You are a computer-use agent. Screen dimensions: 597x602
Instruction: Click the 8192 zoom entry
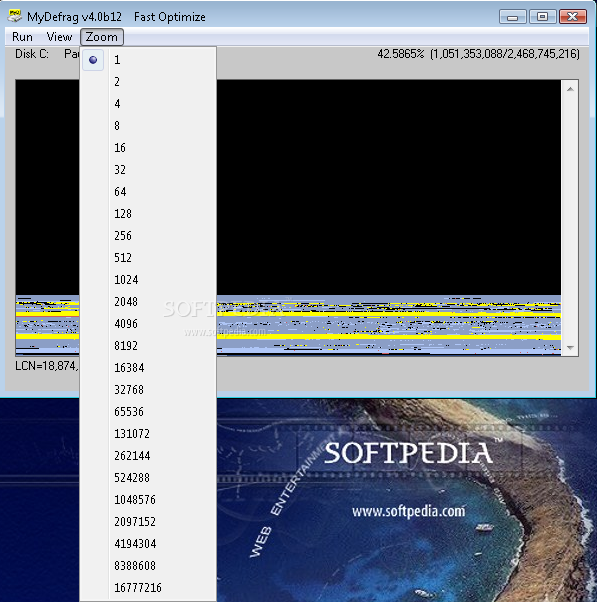tap(148, 346)
